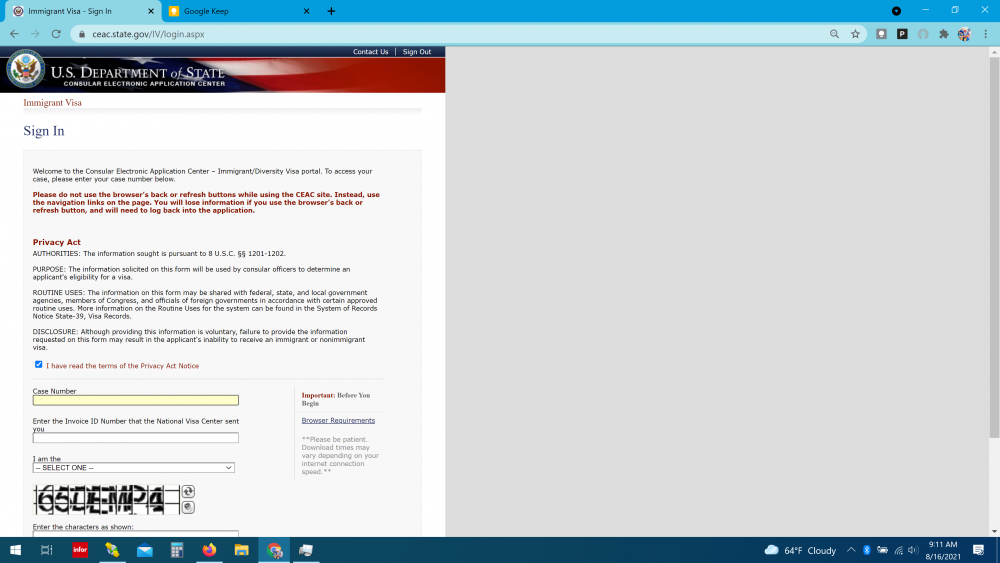The height and width of the screenshot is (563, 1000).
Task: Click the browser forward arrow
Action: pyautogui.click(x=35, y=34)
